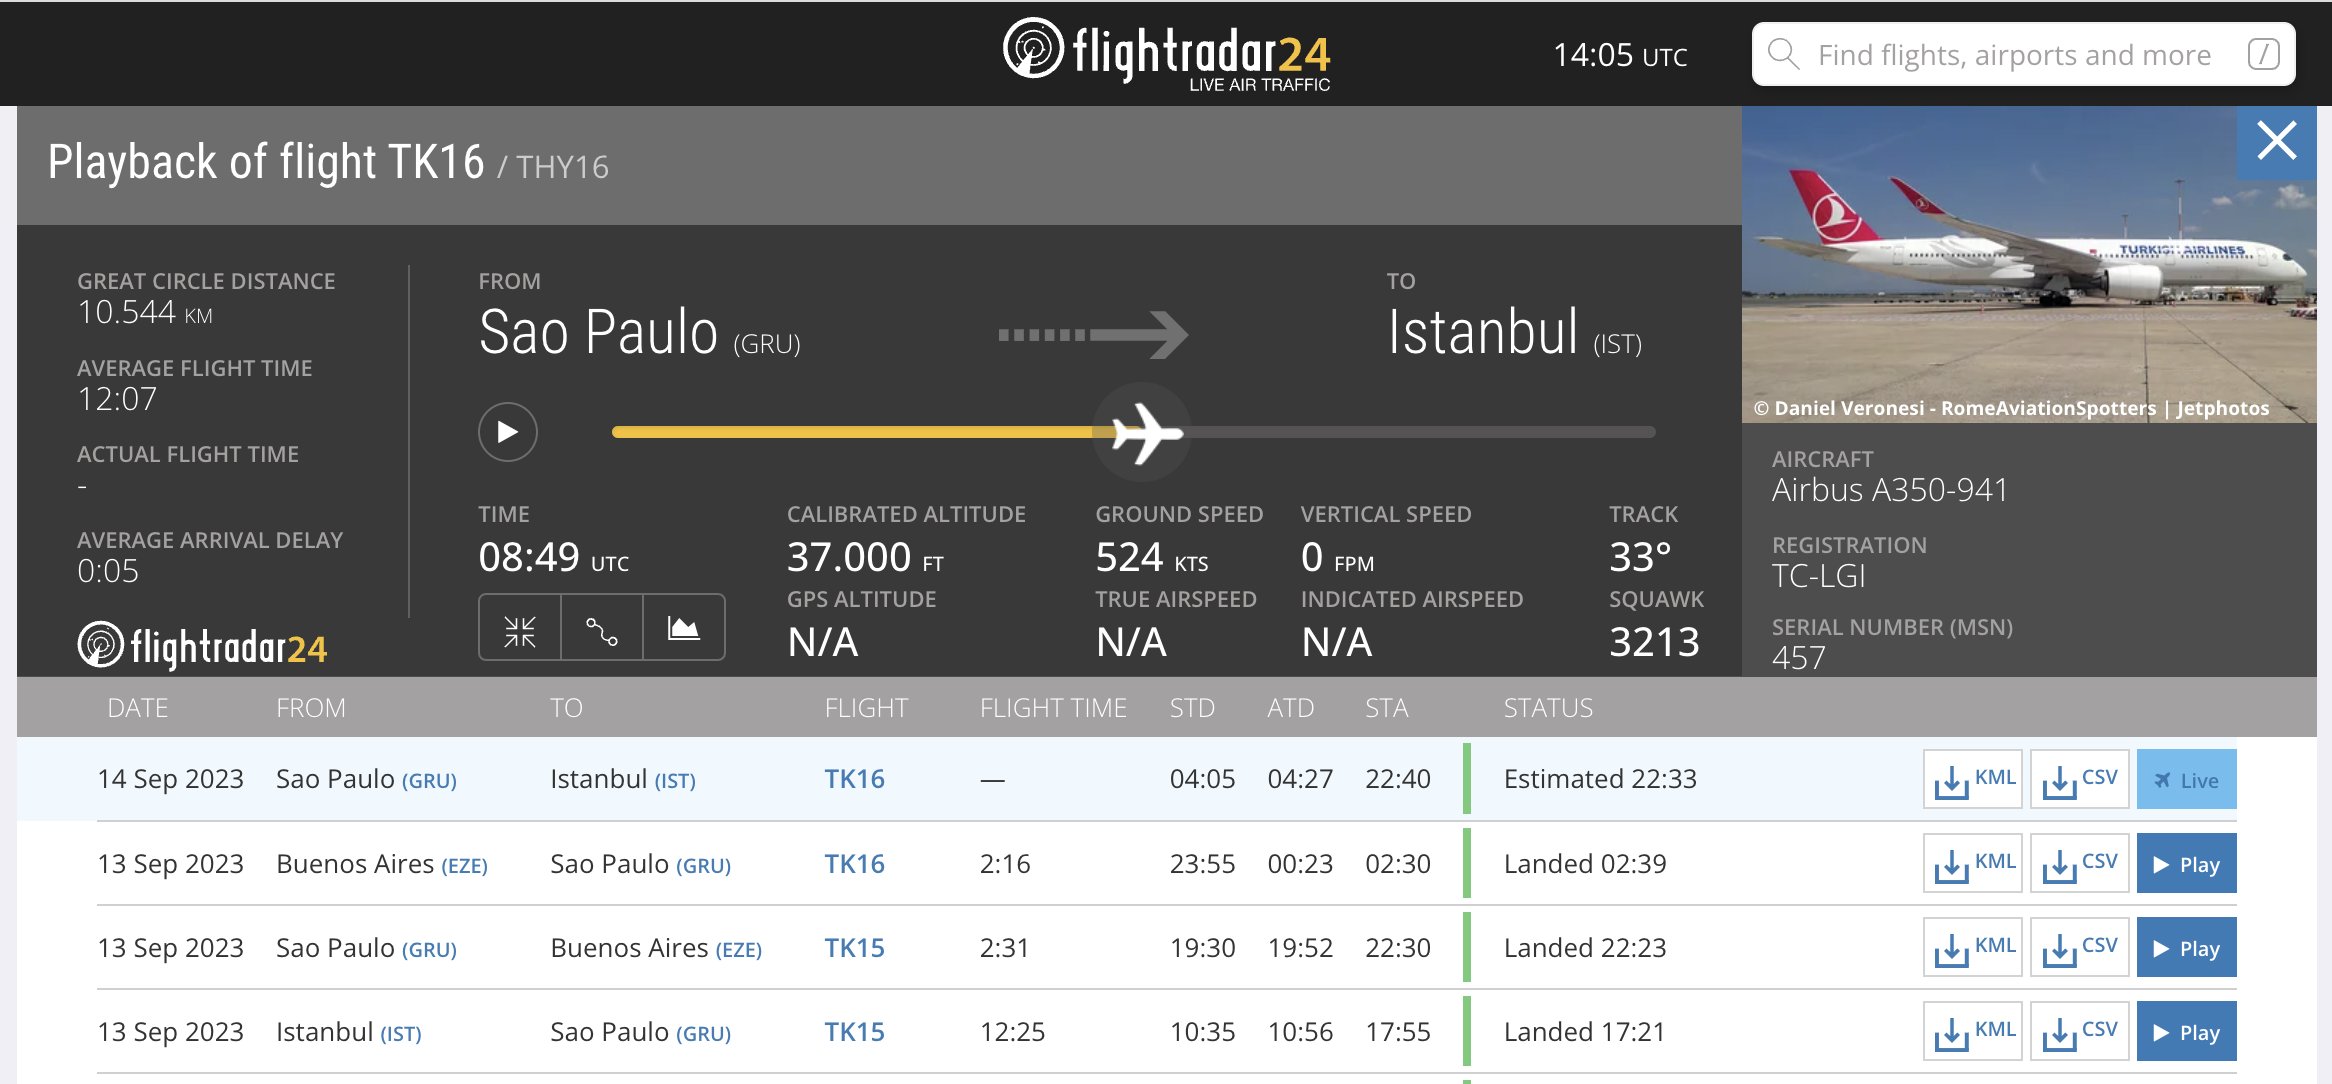The width and height of the screenshot is (2332, 1084).
Task: Click the 14:05 UTC clock in header
Action: click(x=1620, y=55)
